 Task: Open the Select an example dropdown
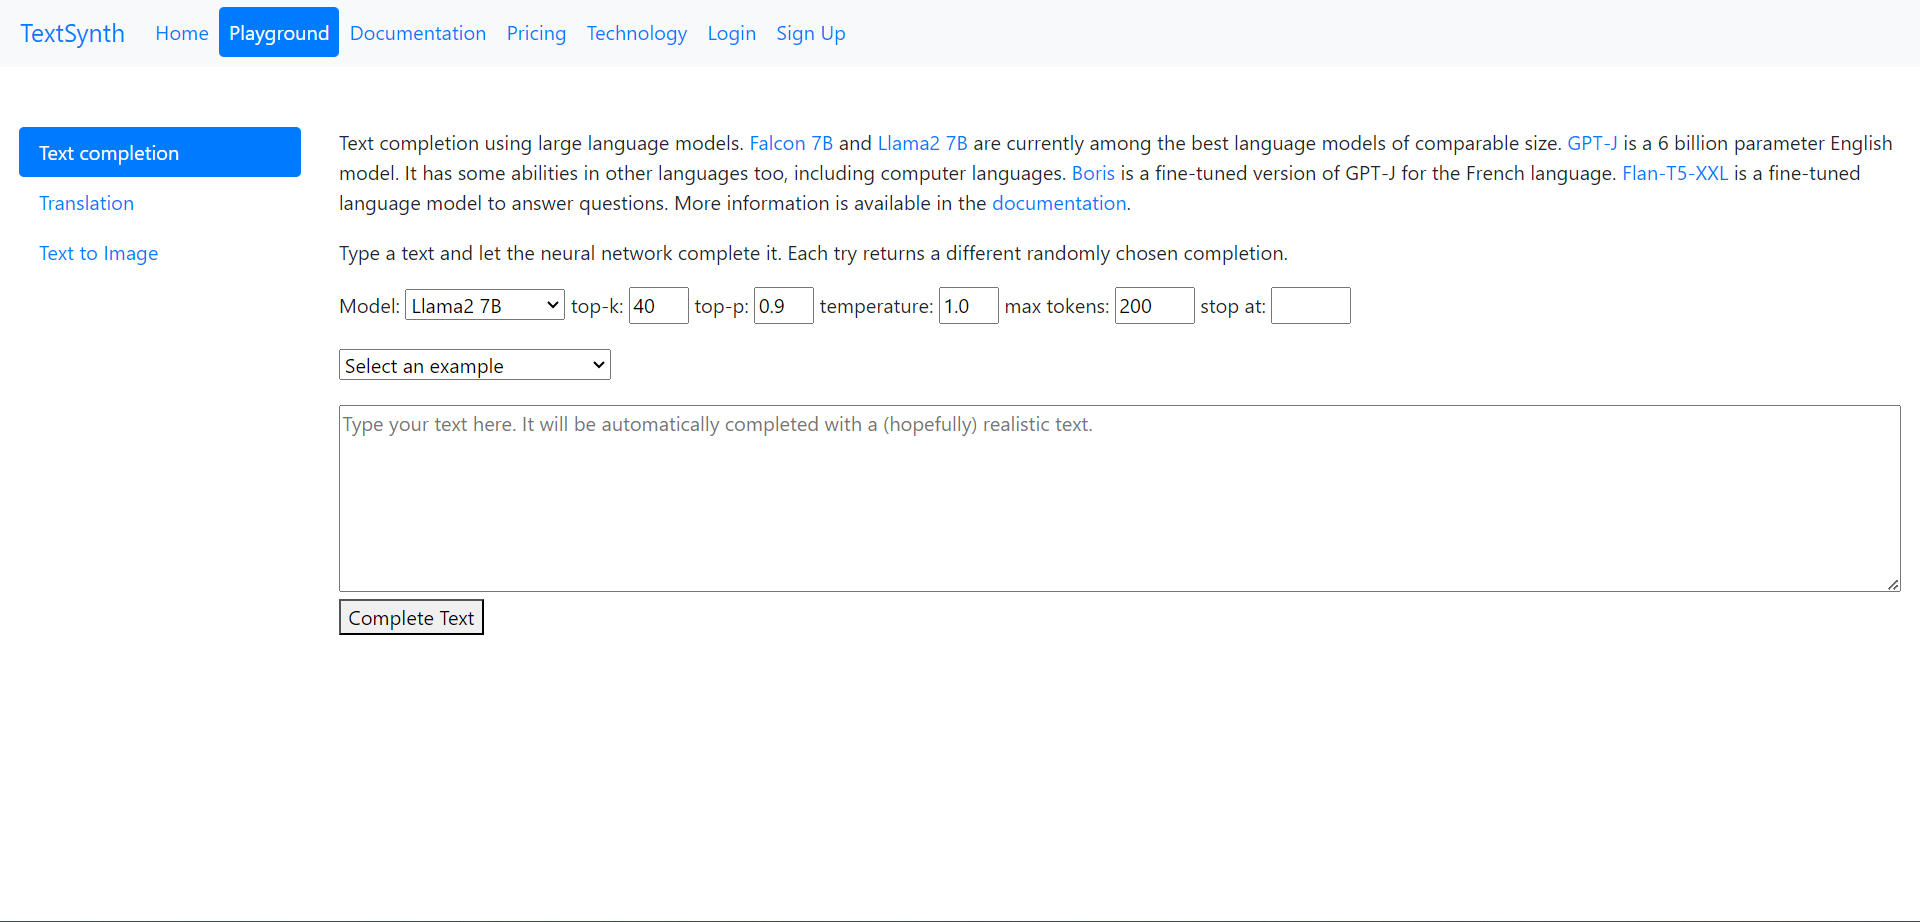coord(474,366)
